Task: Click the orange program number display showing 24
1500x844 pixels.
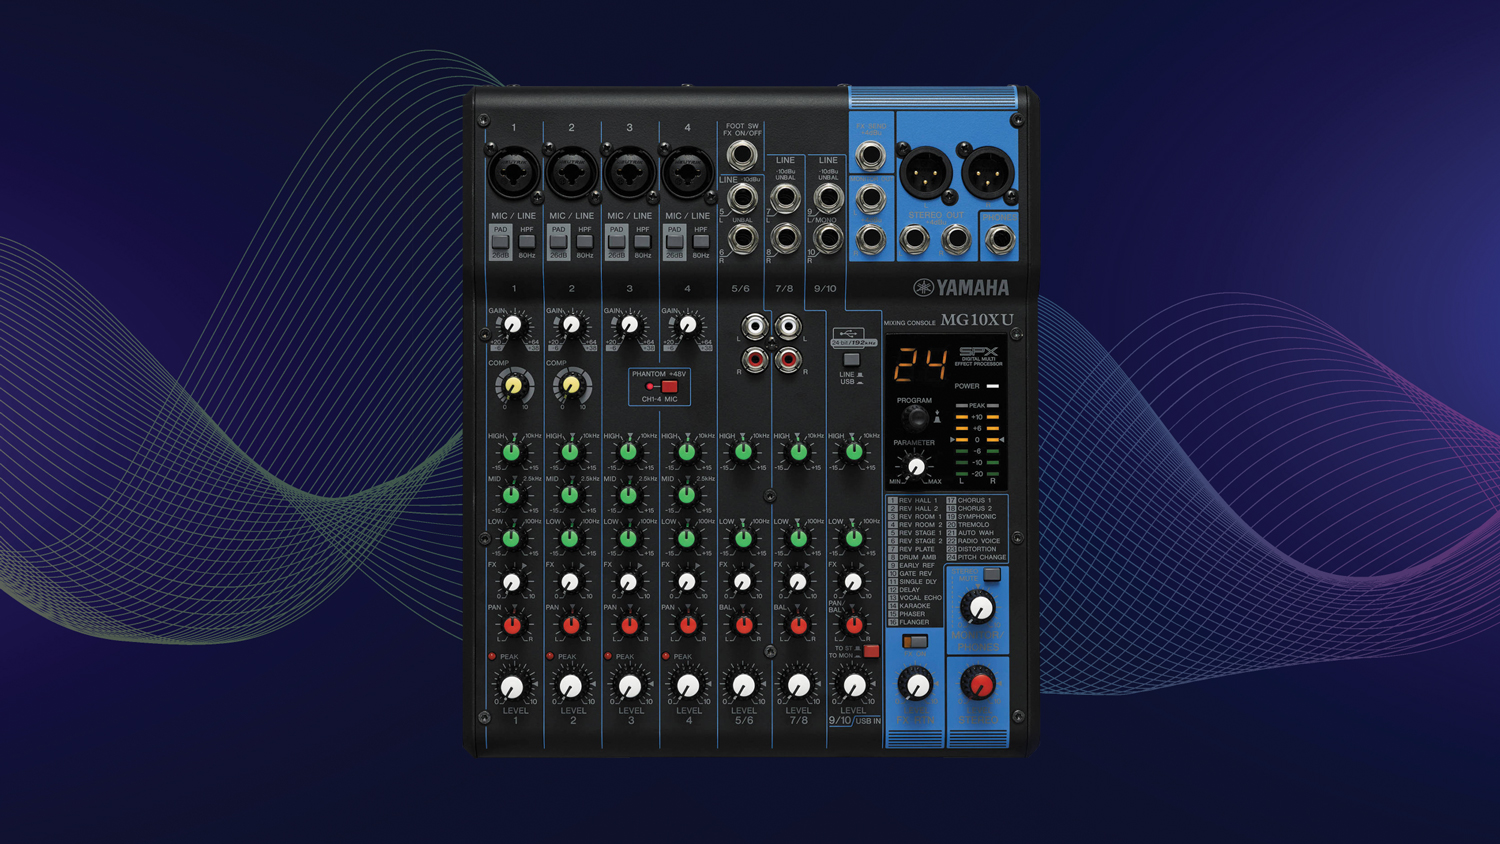Action: point(921,365)
